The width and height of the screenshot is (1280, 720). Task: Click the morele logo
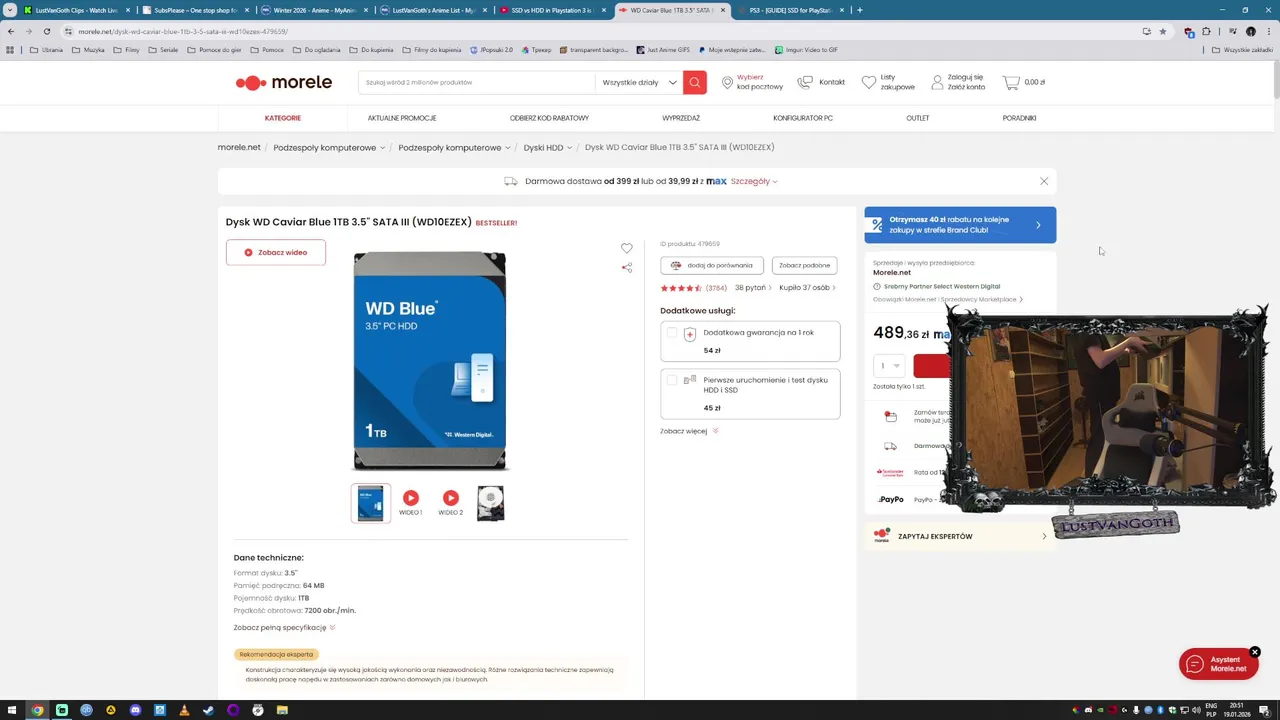[x=284, y=82]
